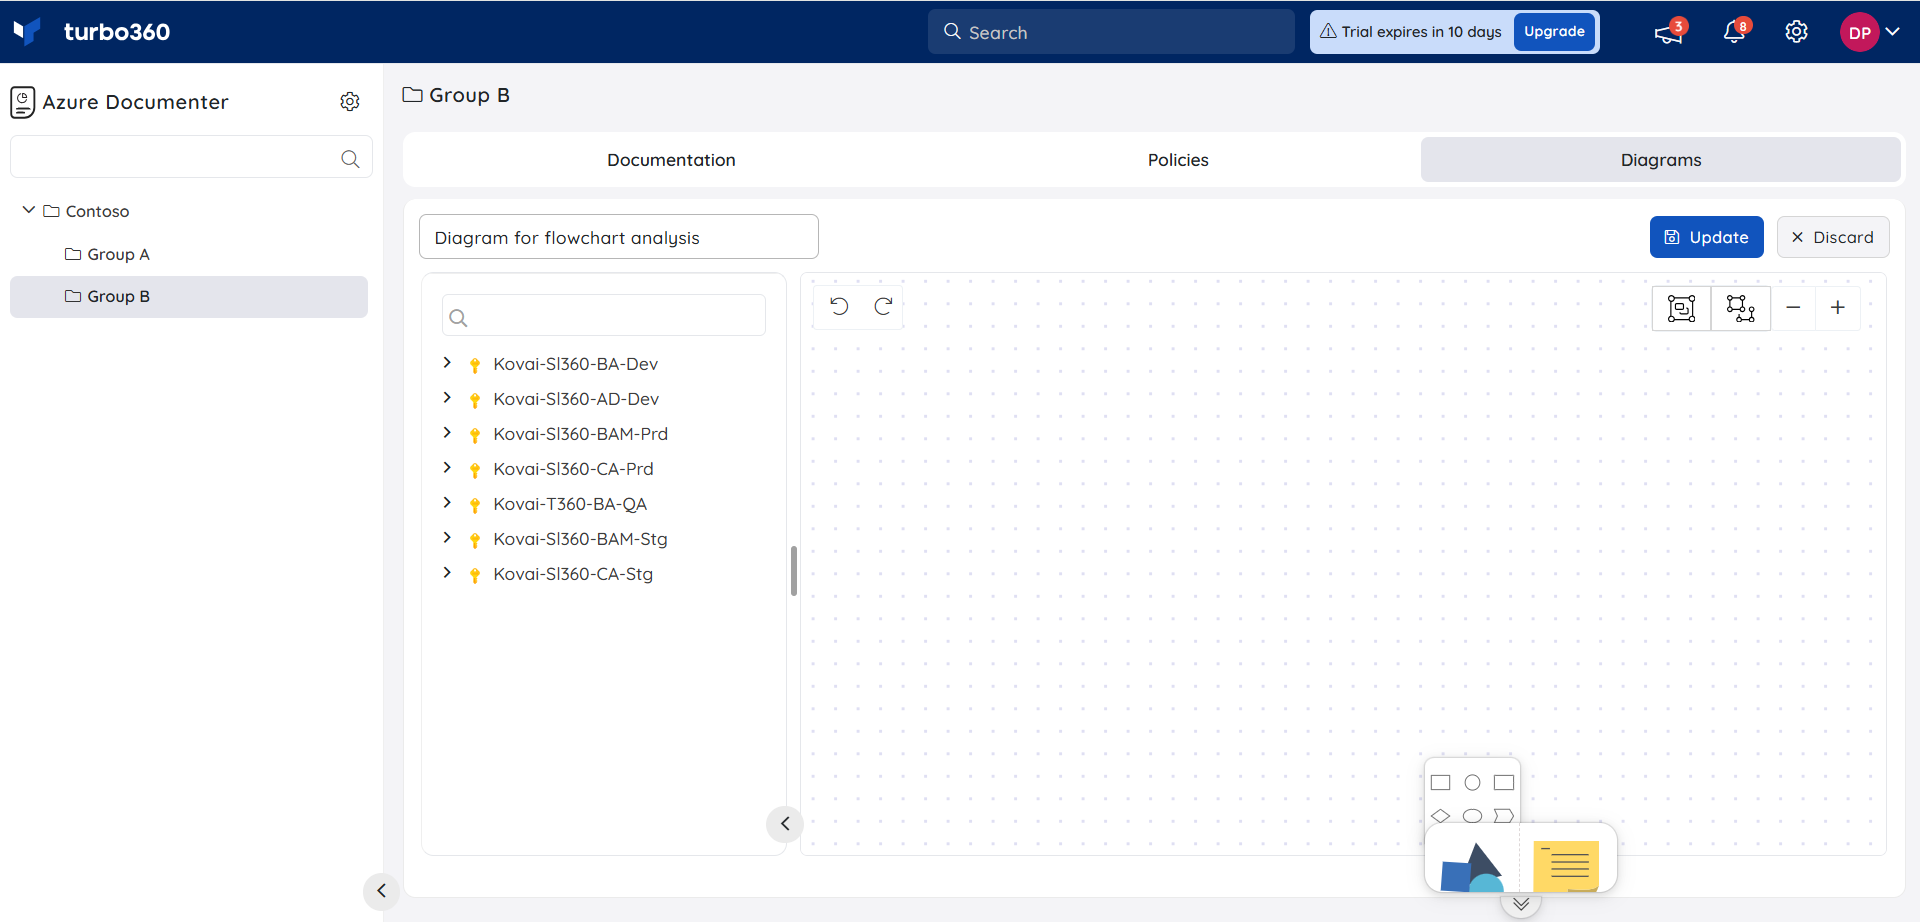
Task: Zoom in the canvas with plus
Action: (x=1837, y=308)
